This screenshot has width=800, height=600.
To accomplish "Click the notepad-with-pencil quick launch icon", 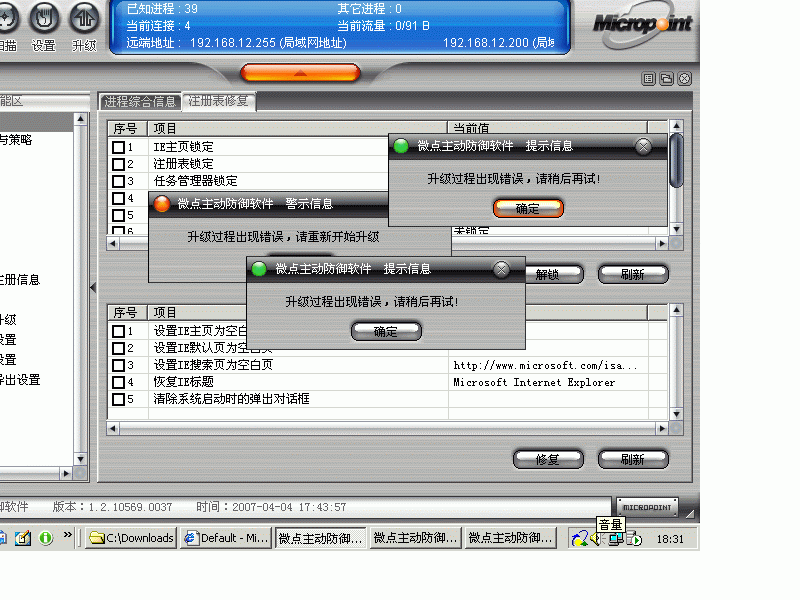I will point(22,538).
